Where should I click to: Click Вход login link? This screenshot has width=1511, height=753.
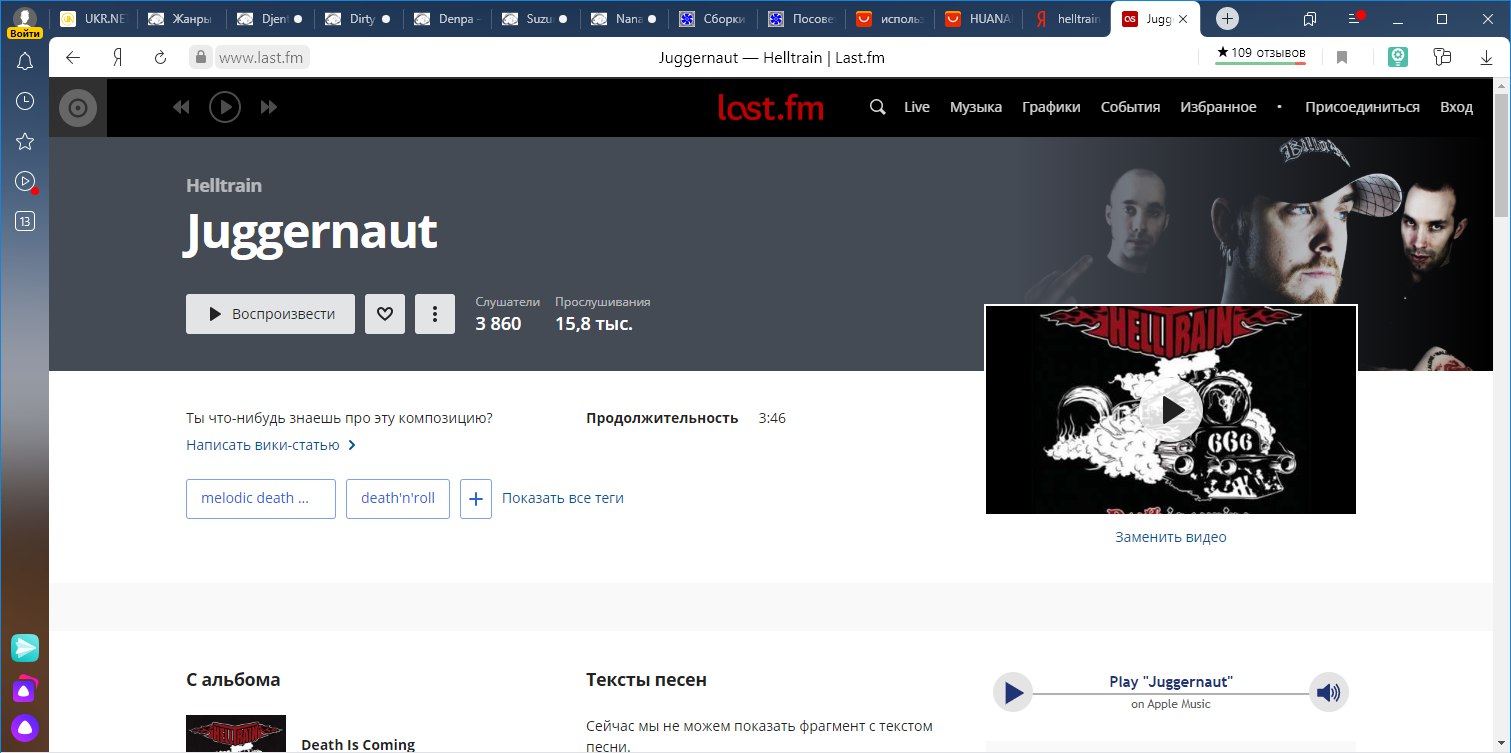click(1456, 107)
